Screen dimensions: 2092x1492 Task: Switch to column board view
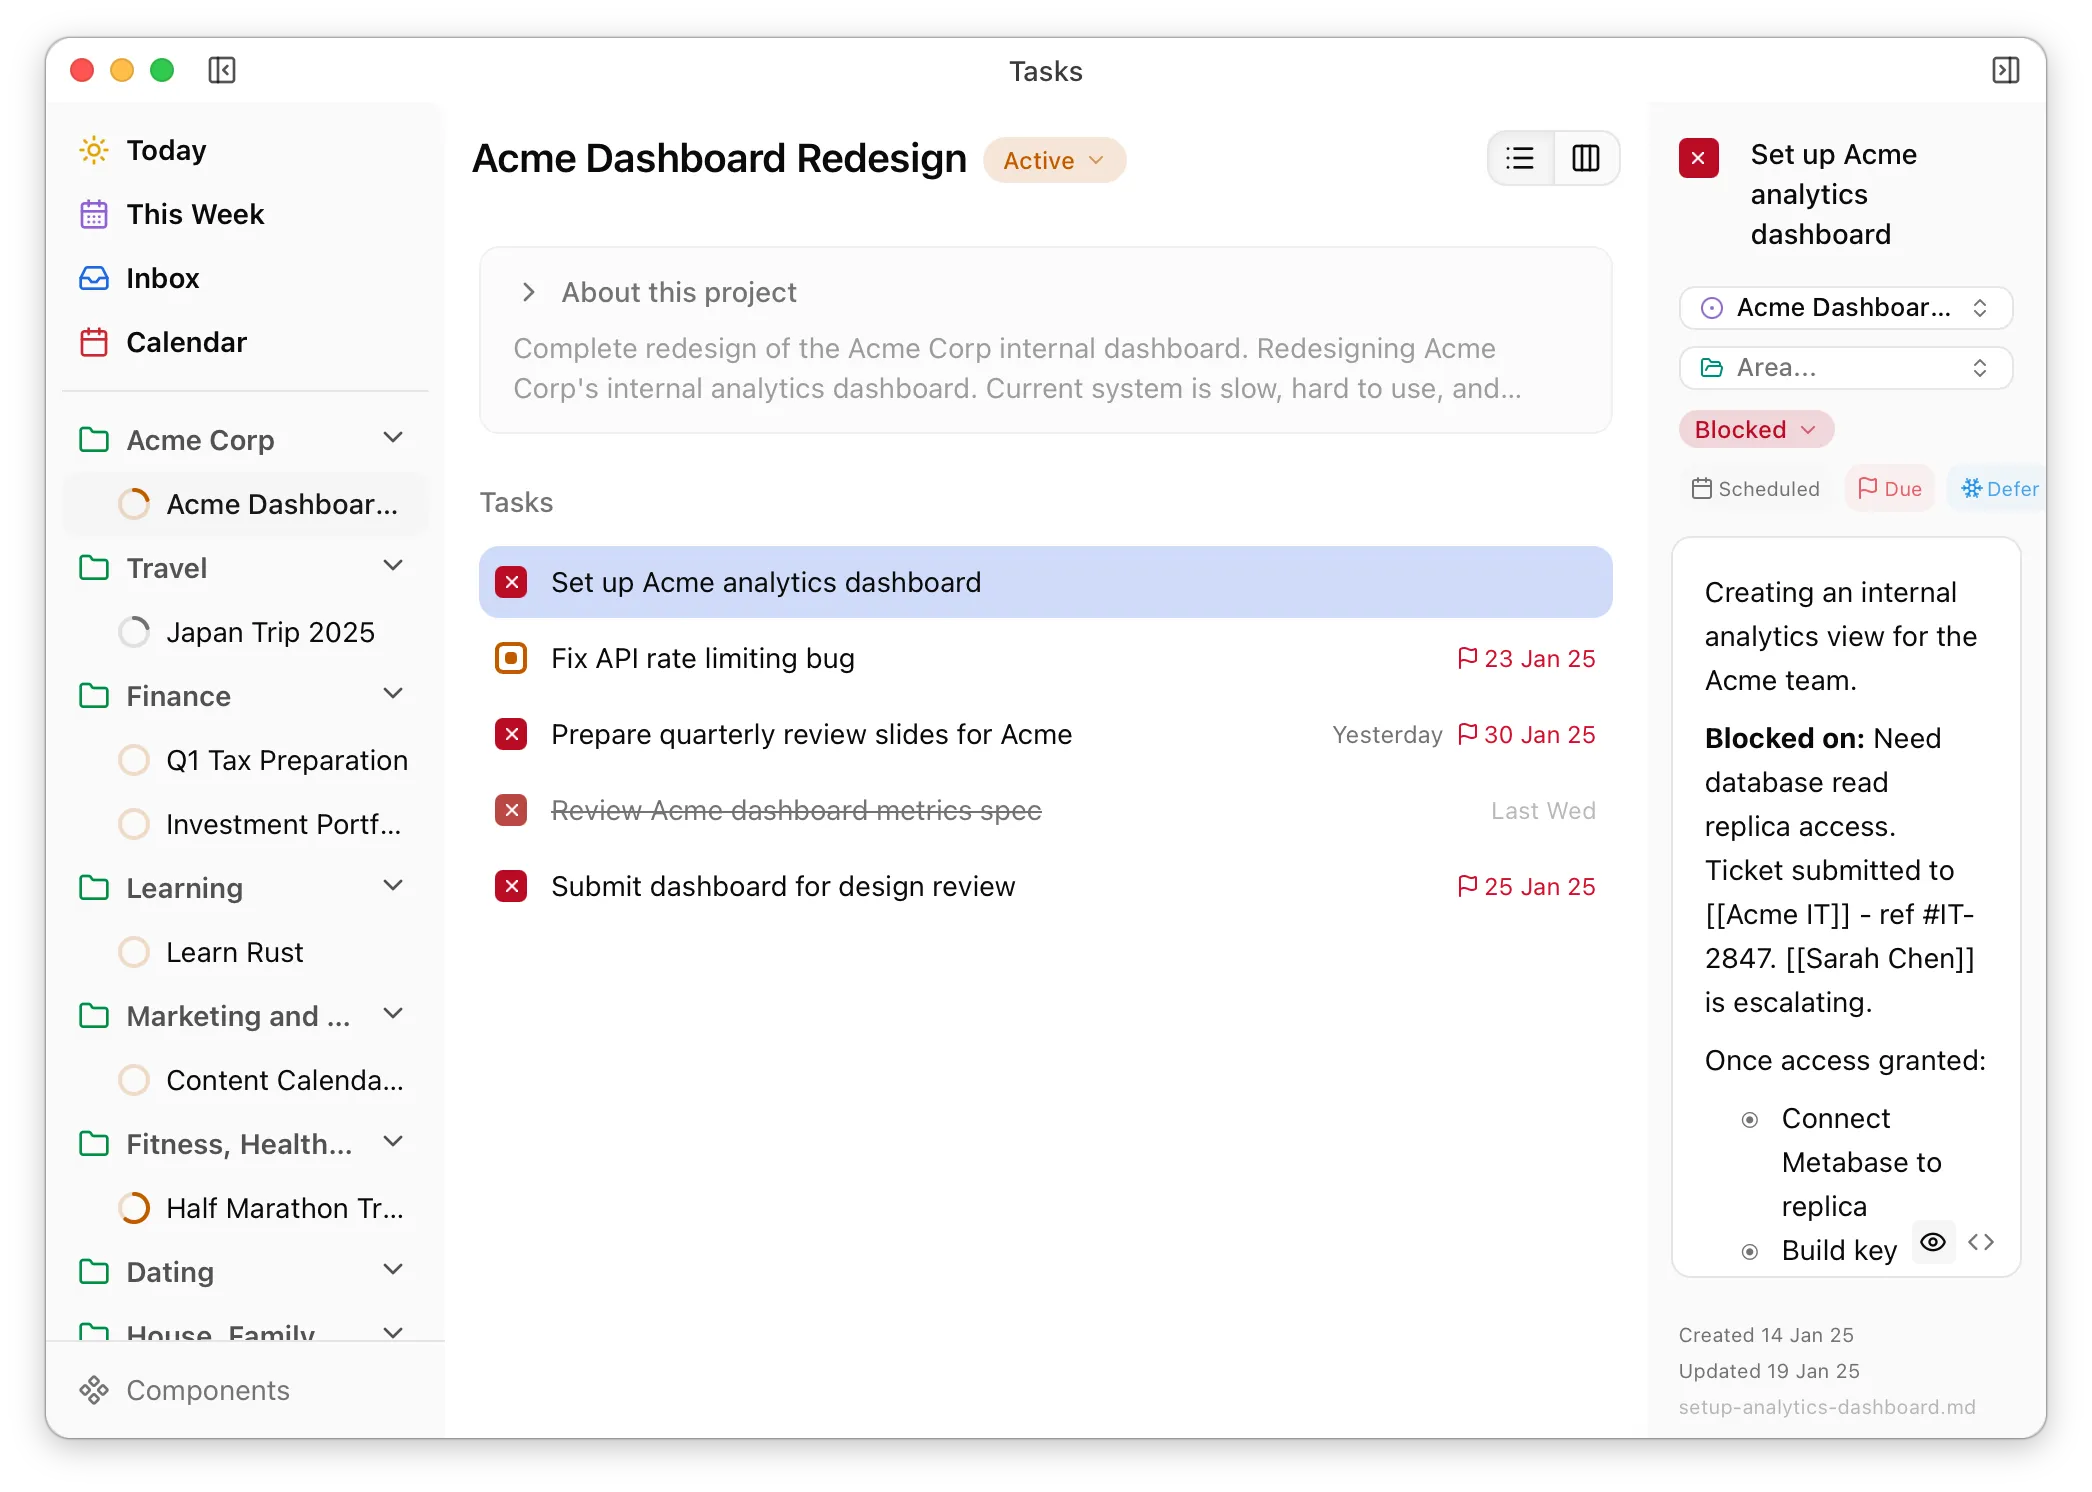point(1585,158)
